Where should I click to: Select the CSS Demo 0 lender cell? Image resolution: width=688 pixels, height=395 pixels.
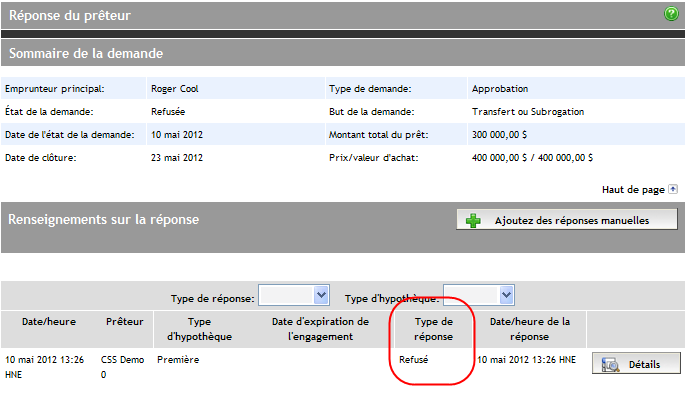click(122, 367)
